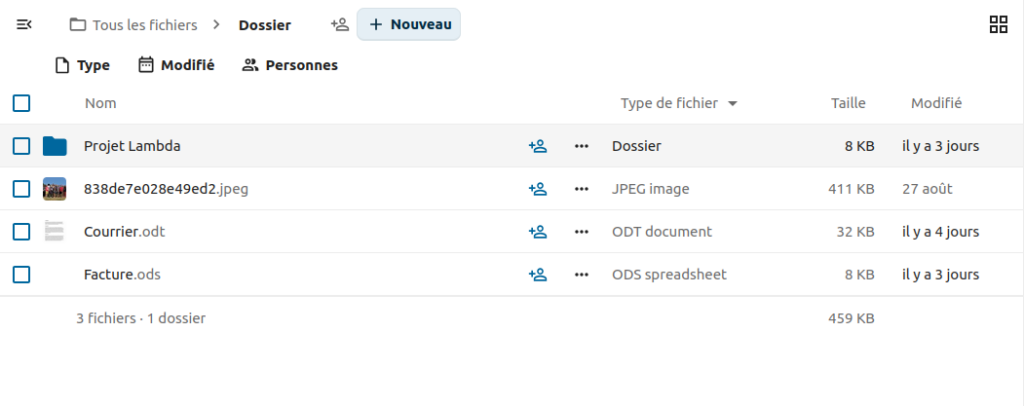The image size is (1024, 406).
Task: Switch to grid view icon
Action: pyautogui.click(x=997, y=25)
